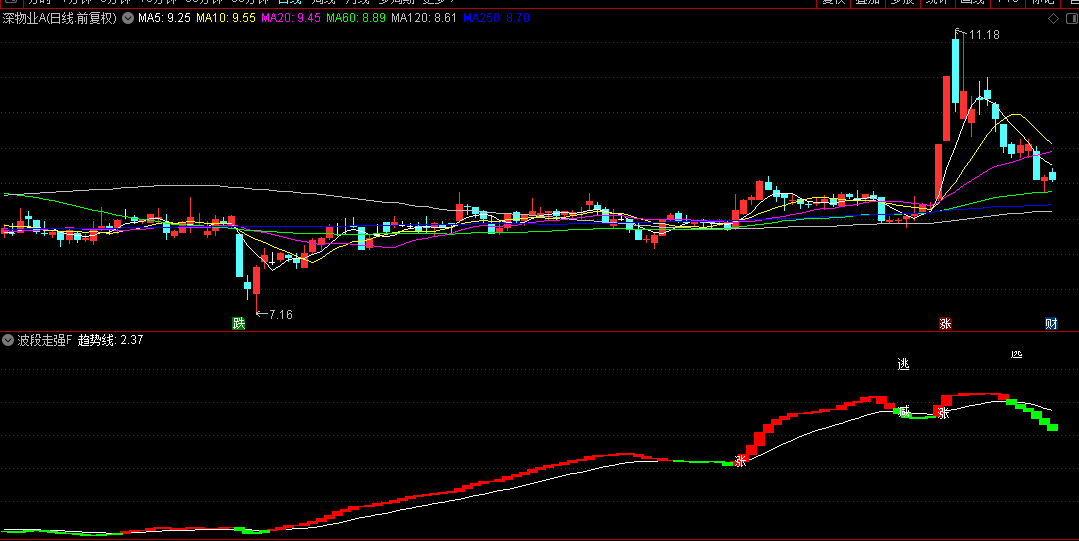Open the 复权 adjustment tab

point(833,3)
